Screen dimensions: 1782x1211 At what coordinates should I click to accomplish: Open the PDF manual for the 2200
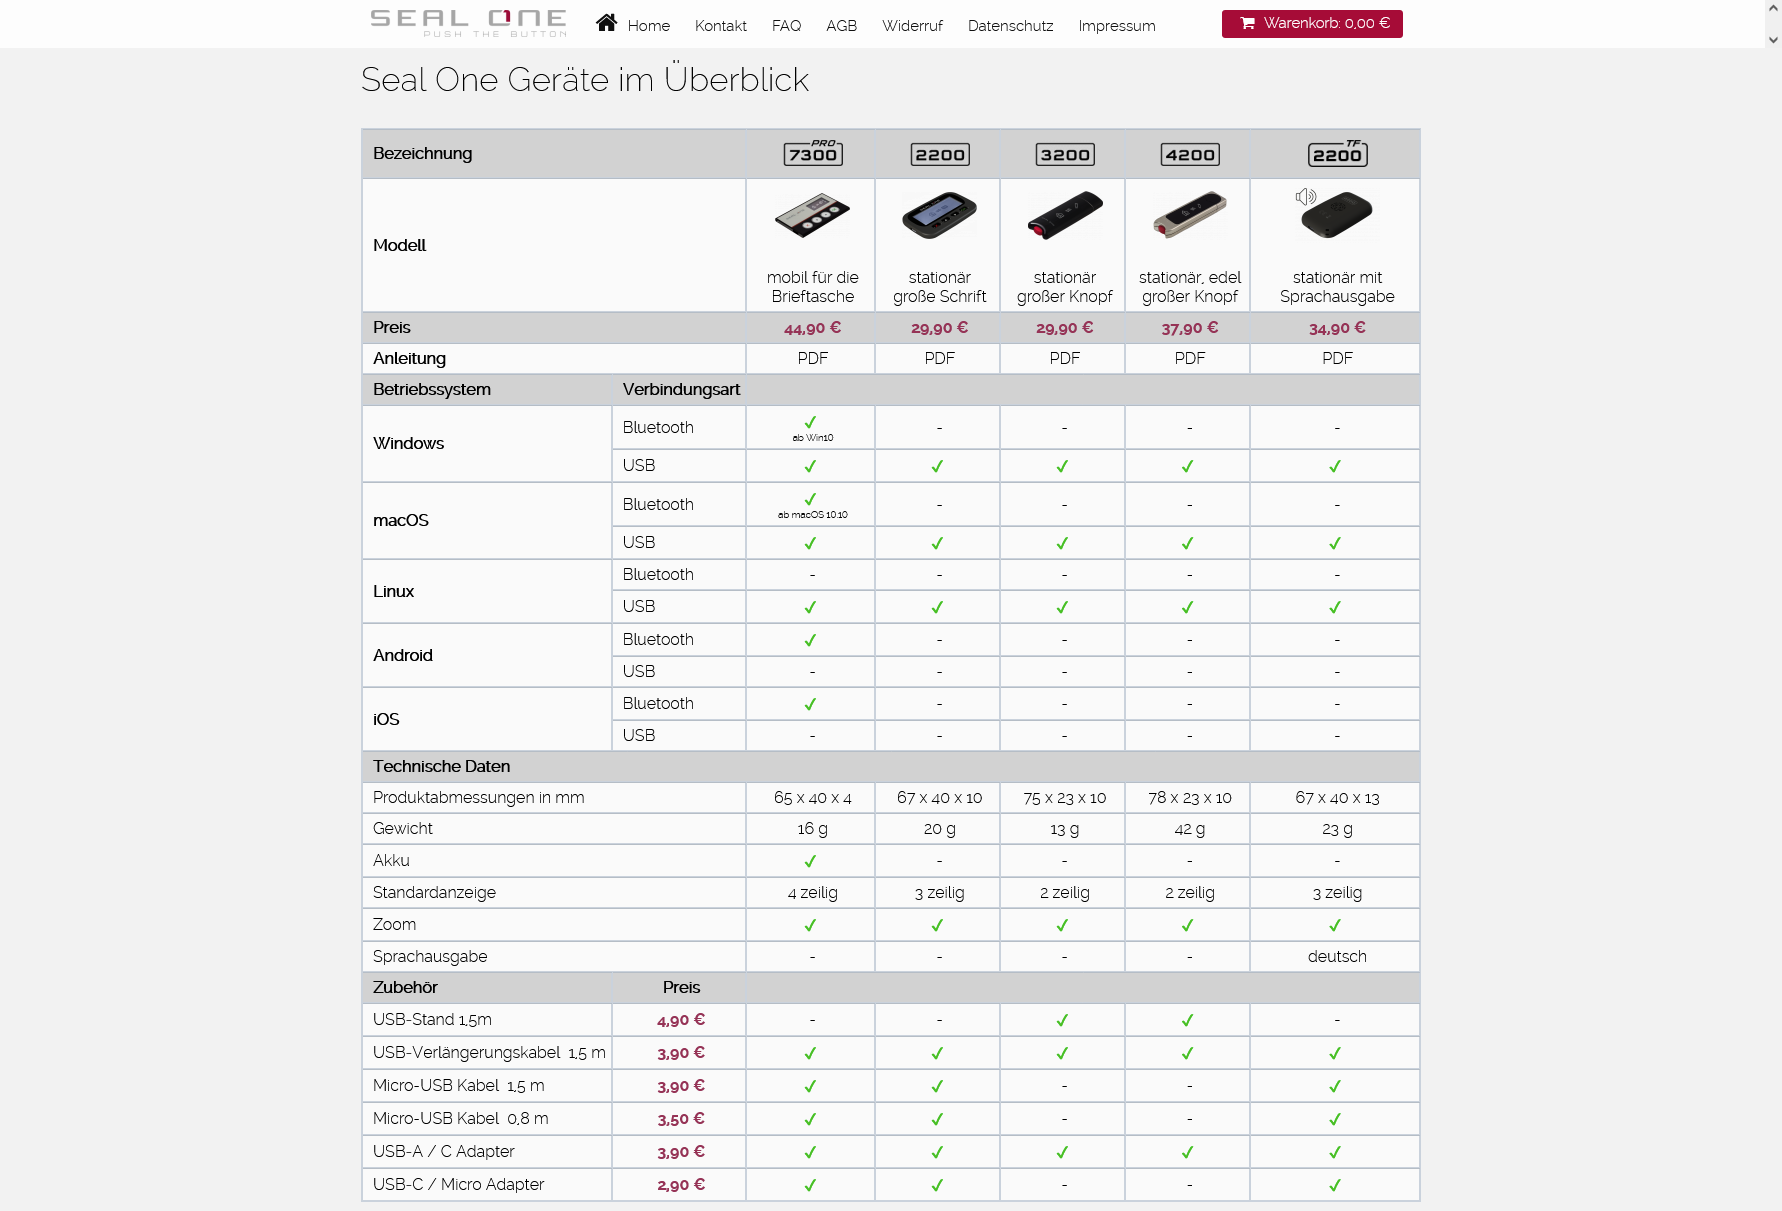click(x=940, y=358)
